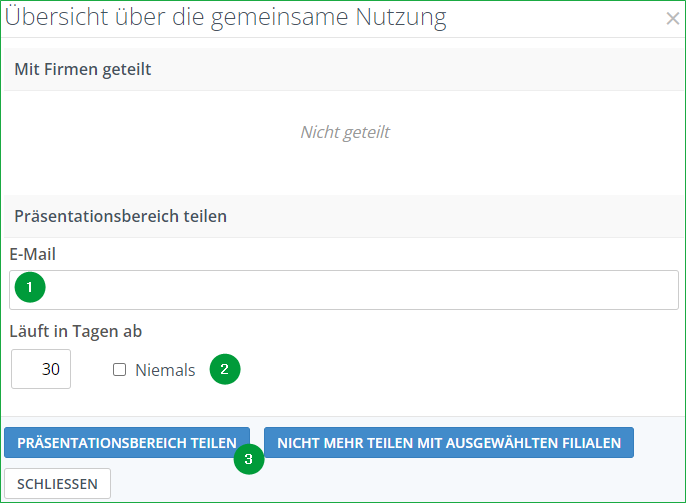Click the green badge numbered 2

[x=225, y=369]
